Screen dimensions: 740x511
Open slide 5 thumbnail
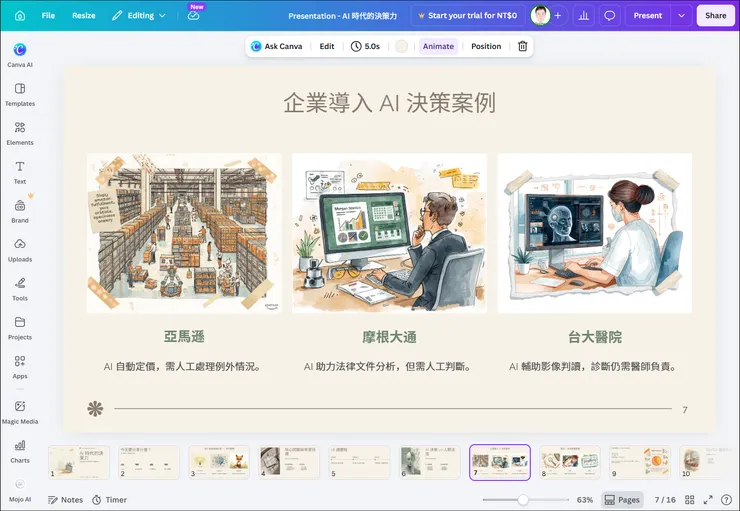[x=359, y=462]
